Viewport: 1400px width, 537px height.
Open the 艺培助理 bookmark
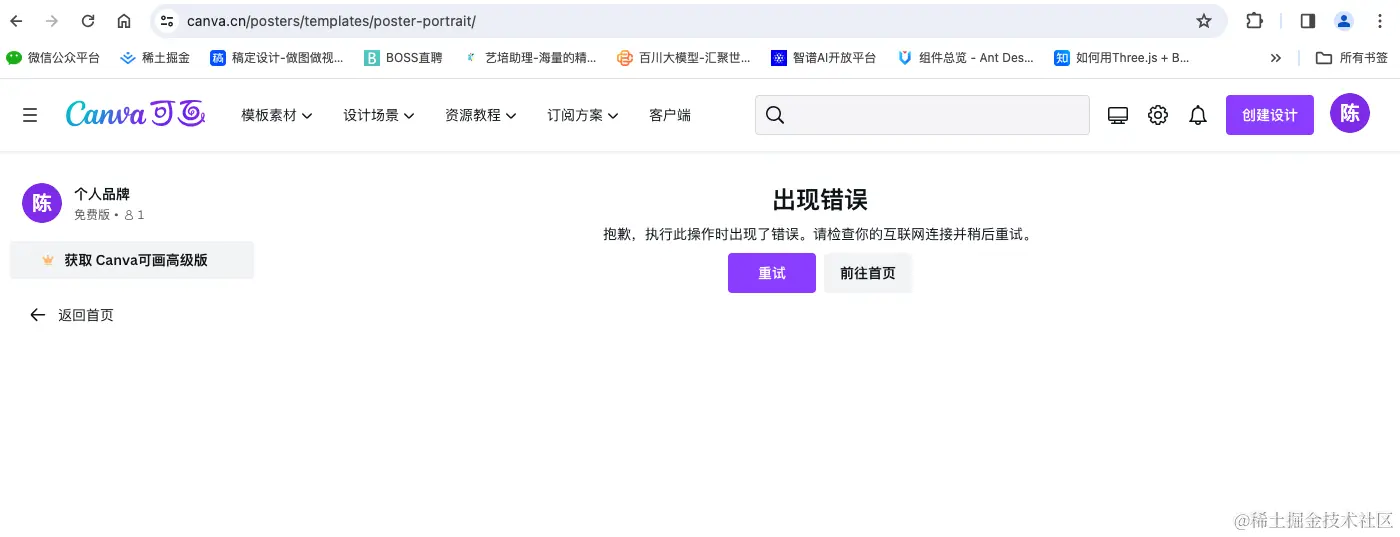[530, 58]
